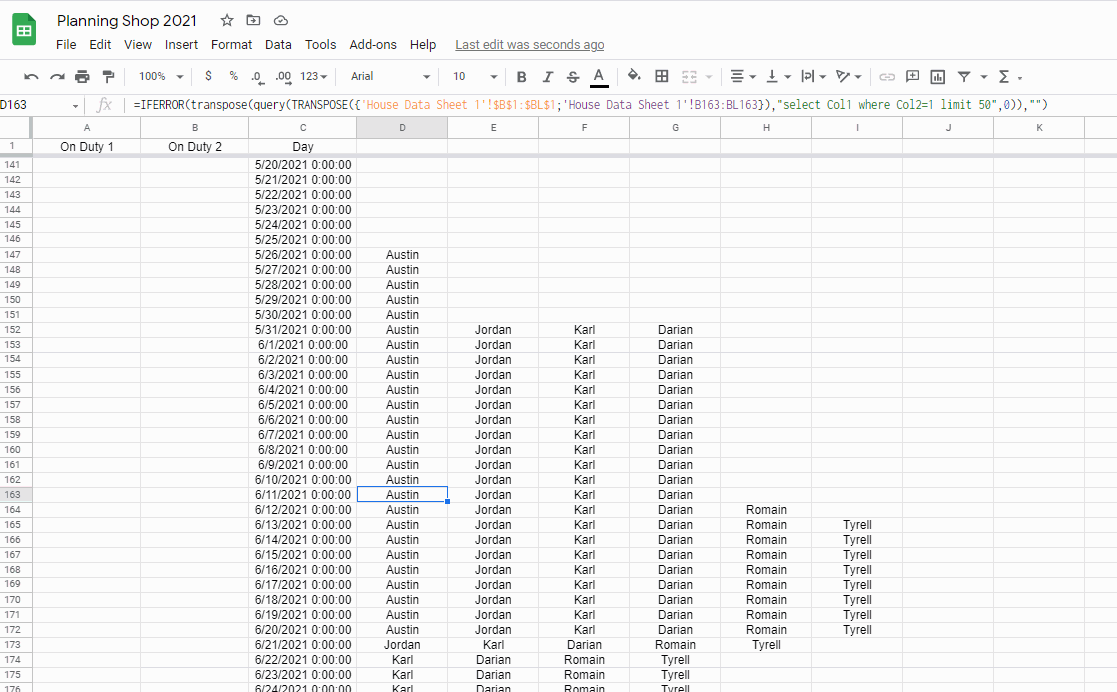This screenshot has height=692, width=1117.
Task: Open the fill color picker
Action: coord(634,77)
